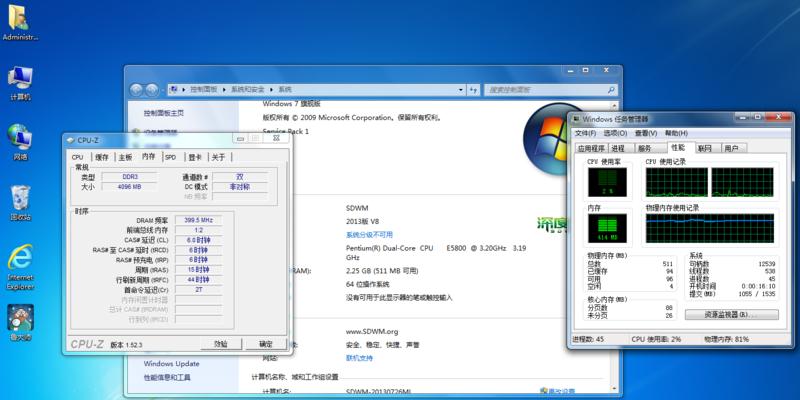Expand the 系统和安全 breadcrumb arrow
This screenshot has width=800, height=400.
coord(273,89)
